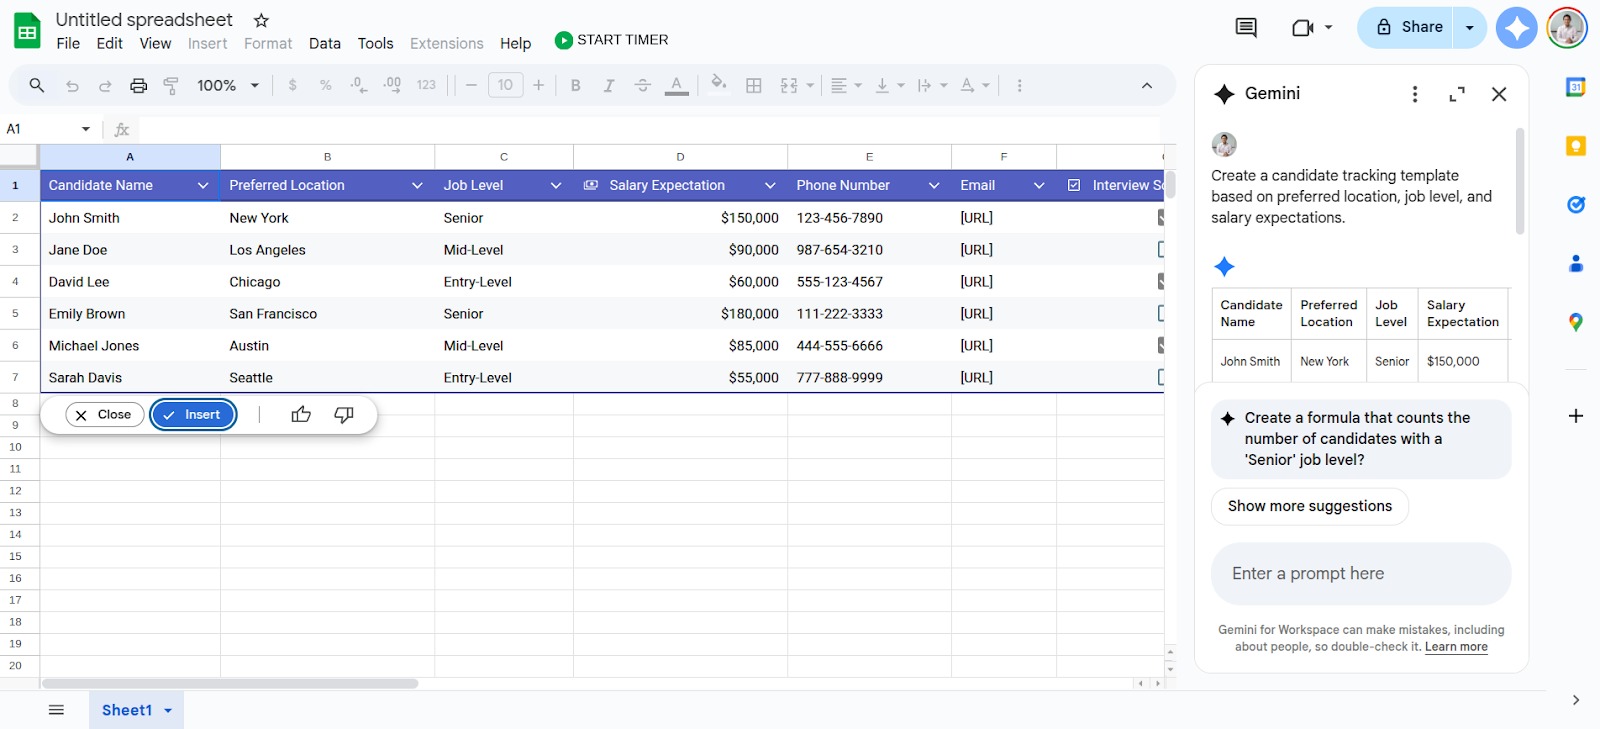Print the spreadsheet using printer icon

(x=138, y=86)
